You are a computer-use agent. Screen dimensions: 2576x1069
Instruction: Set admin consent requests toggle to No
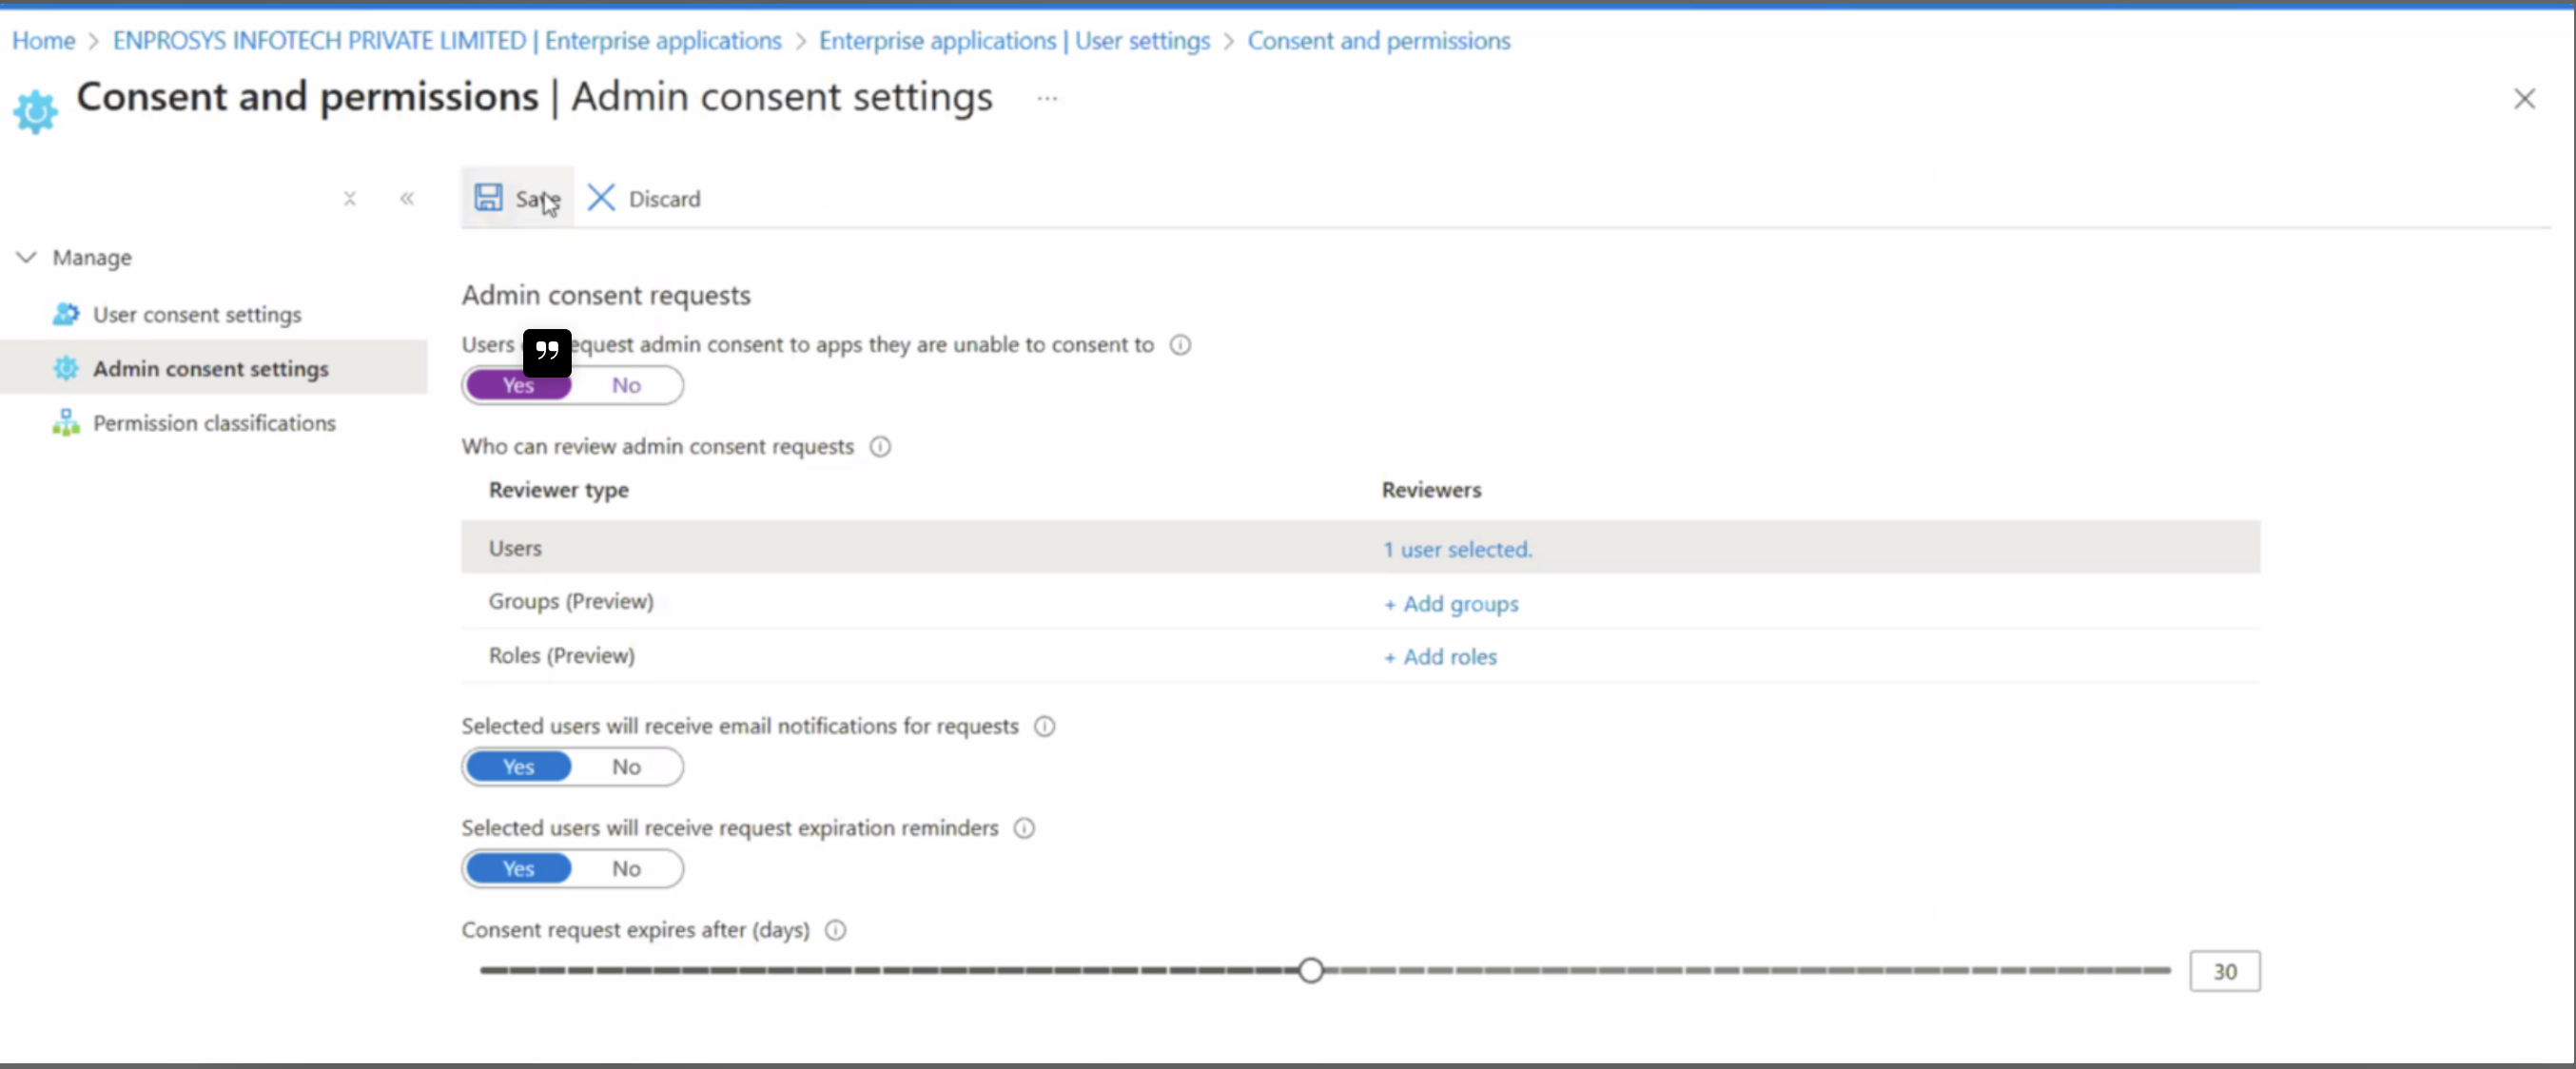pos(626,386)
